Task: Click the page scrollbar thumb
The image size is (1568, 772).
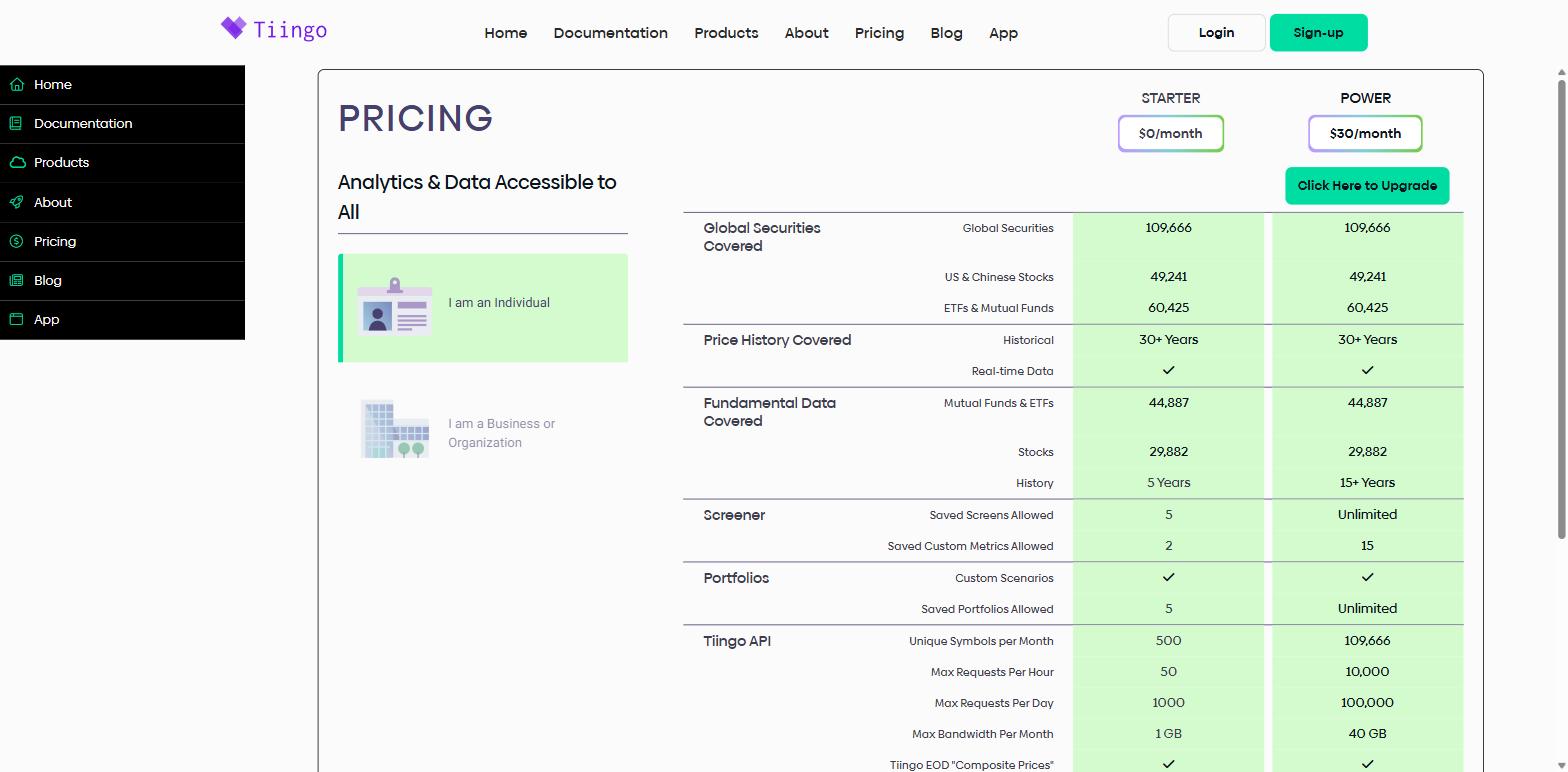Action: [1561, 310]
